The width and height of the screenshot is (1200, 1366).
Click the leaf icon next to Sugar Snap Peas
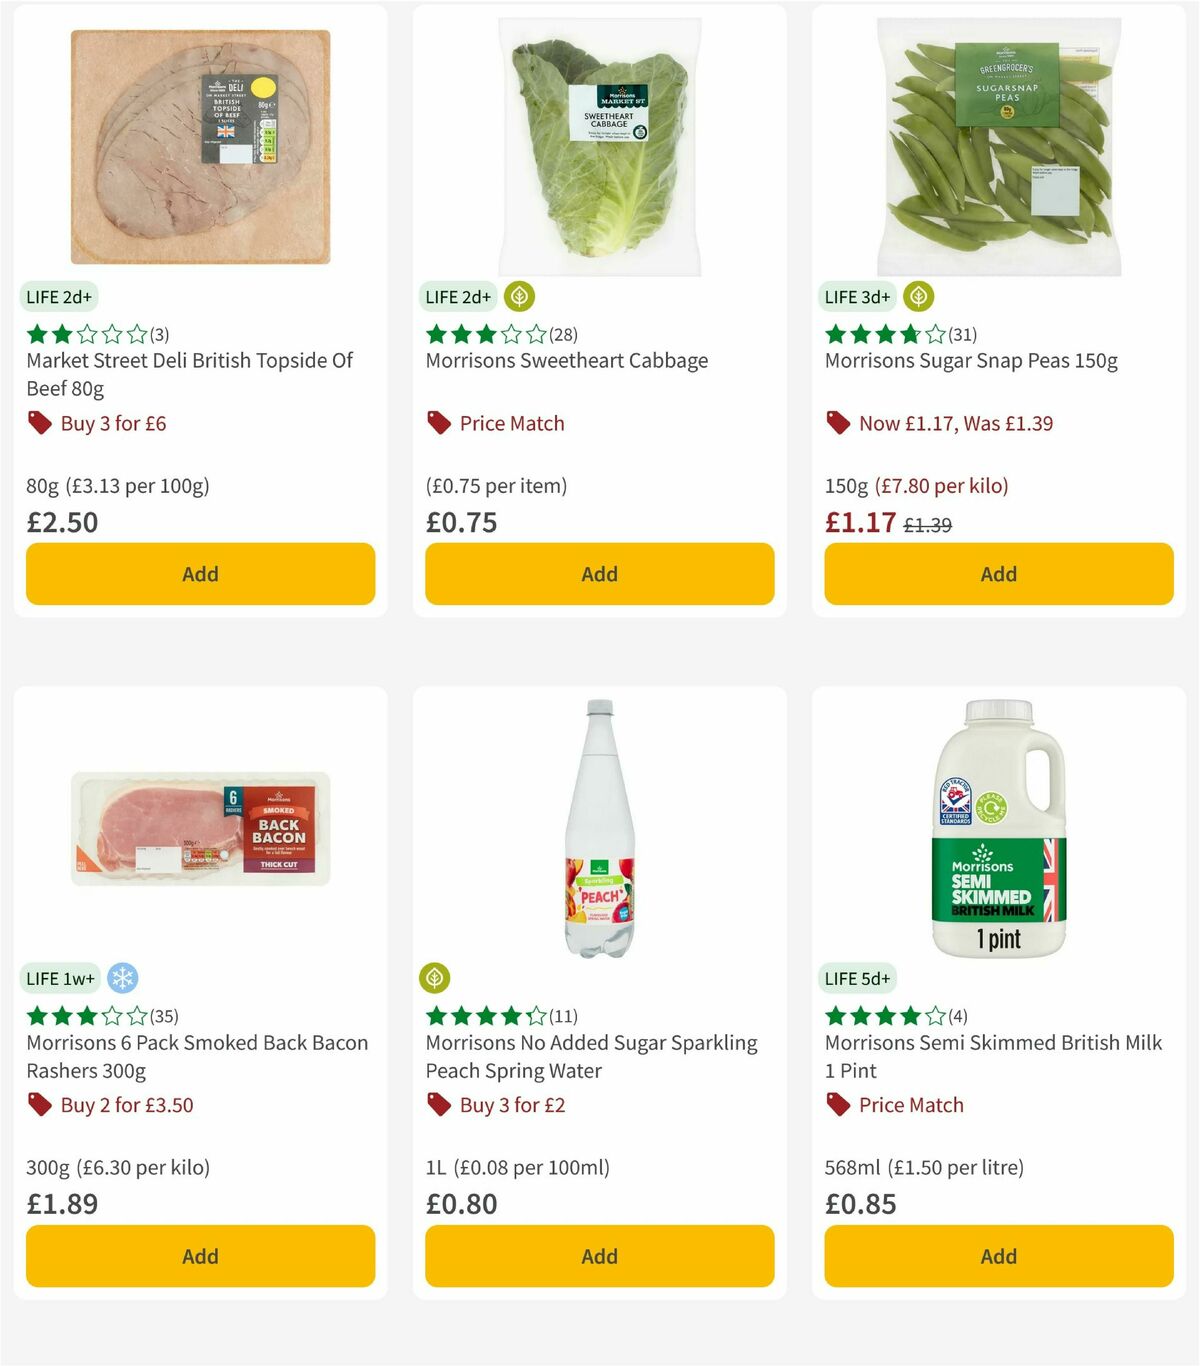pyautogui.click(x=917, y=297)
